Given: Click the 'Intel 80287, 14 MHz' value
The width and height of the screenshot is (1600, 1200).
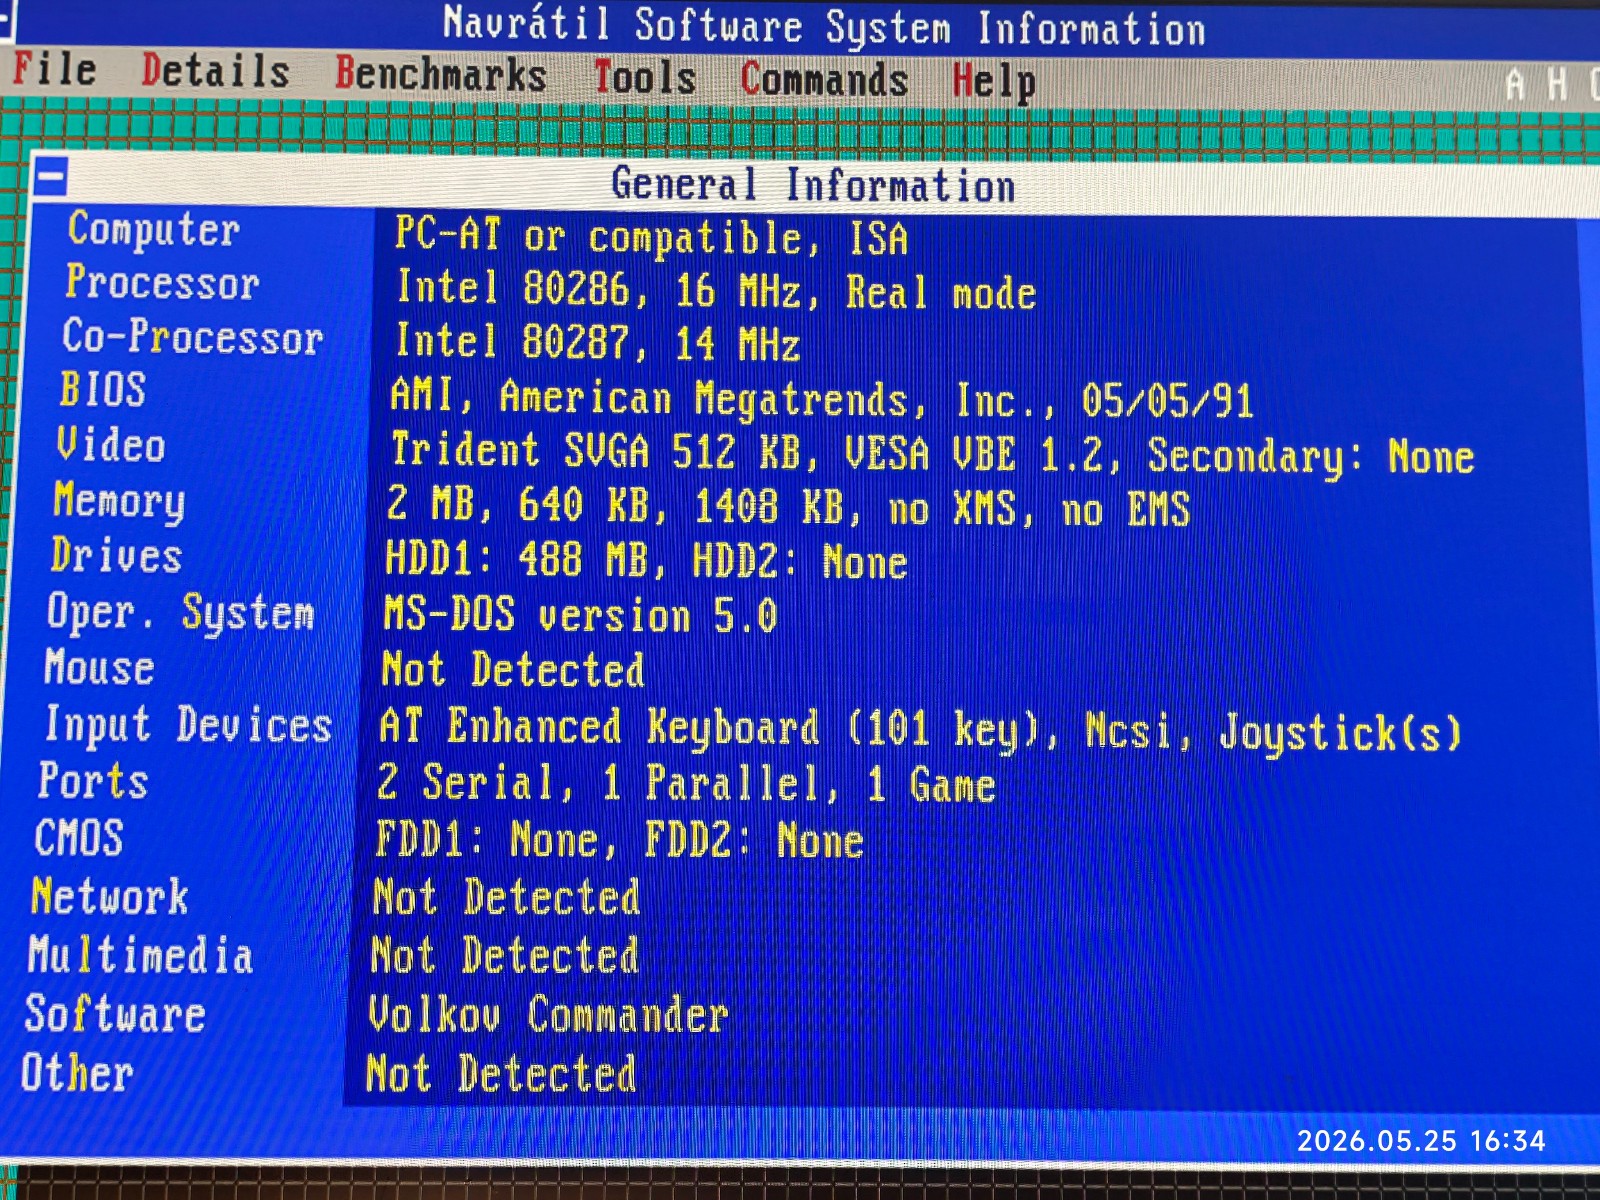Looking at the screenshot, I should (x=598, y=342).
